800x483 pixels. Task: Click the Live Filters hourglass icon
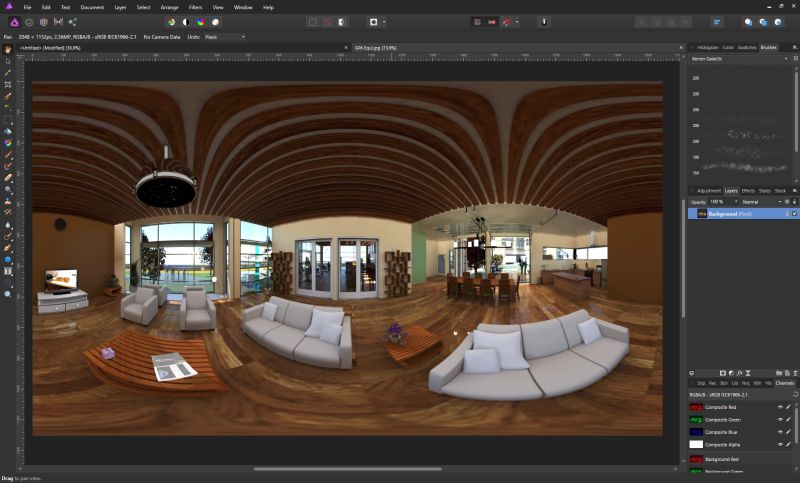748,373
